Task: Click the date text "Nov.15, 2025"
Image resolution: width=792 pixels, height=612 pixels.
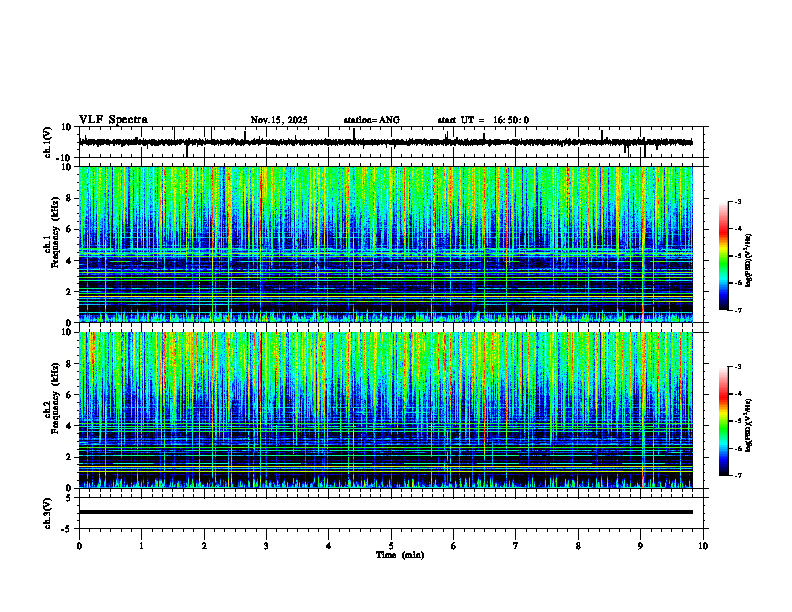Action: click(279, 120)
